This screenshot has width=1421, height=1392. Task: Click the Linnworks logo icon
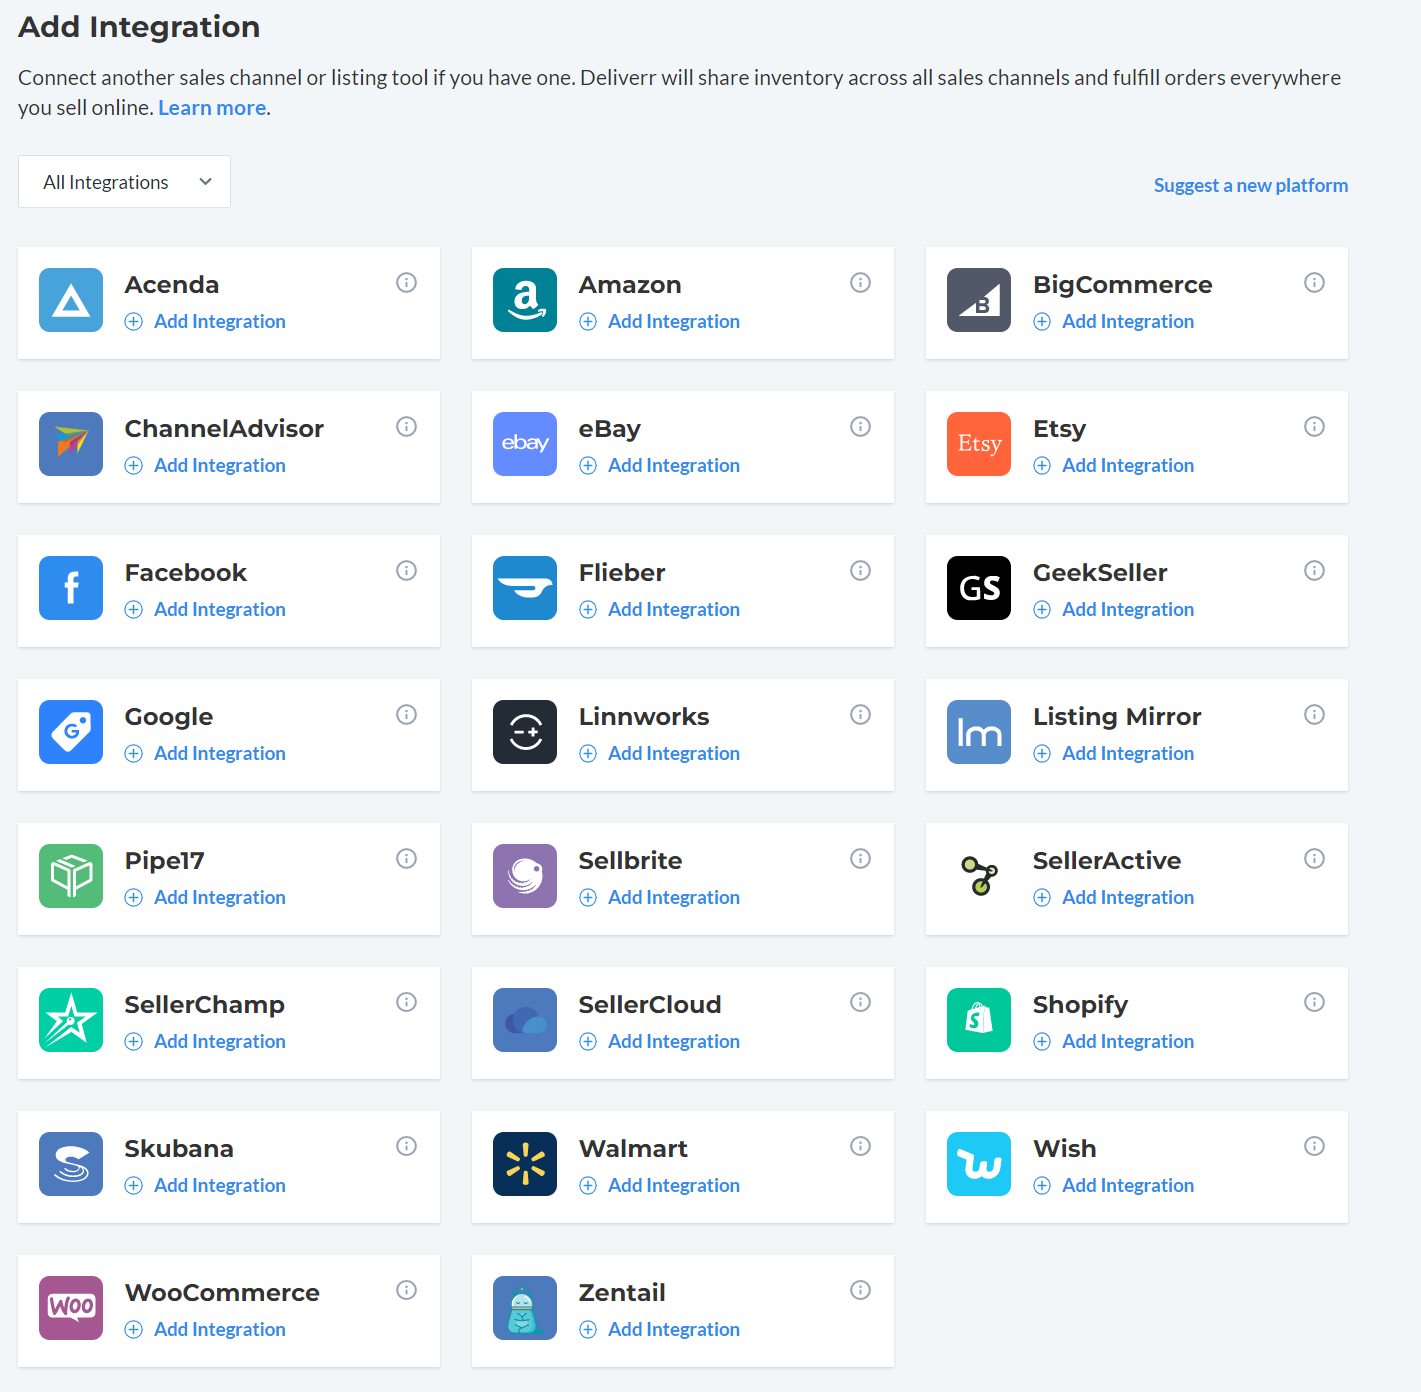525,732
